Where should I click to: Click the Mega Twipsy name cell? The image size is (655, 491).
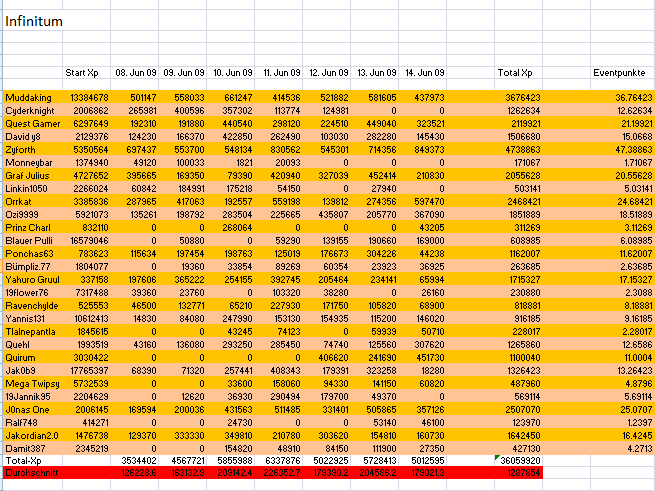point(33,383)
